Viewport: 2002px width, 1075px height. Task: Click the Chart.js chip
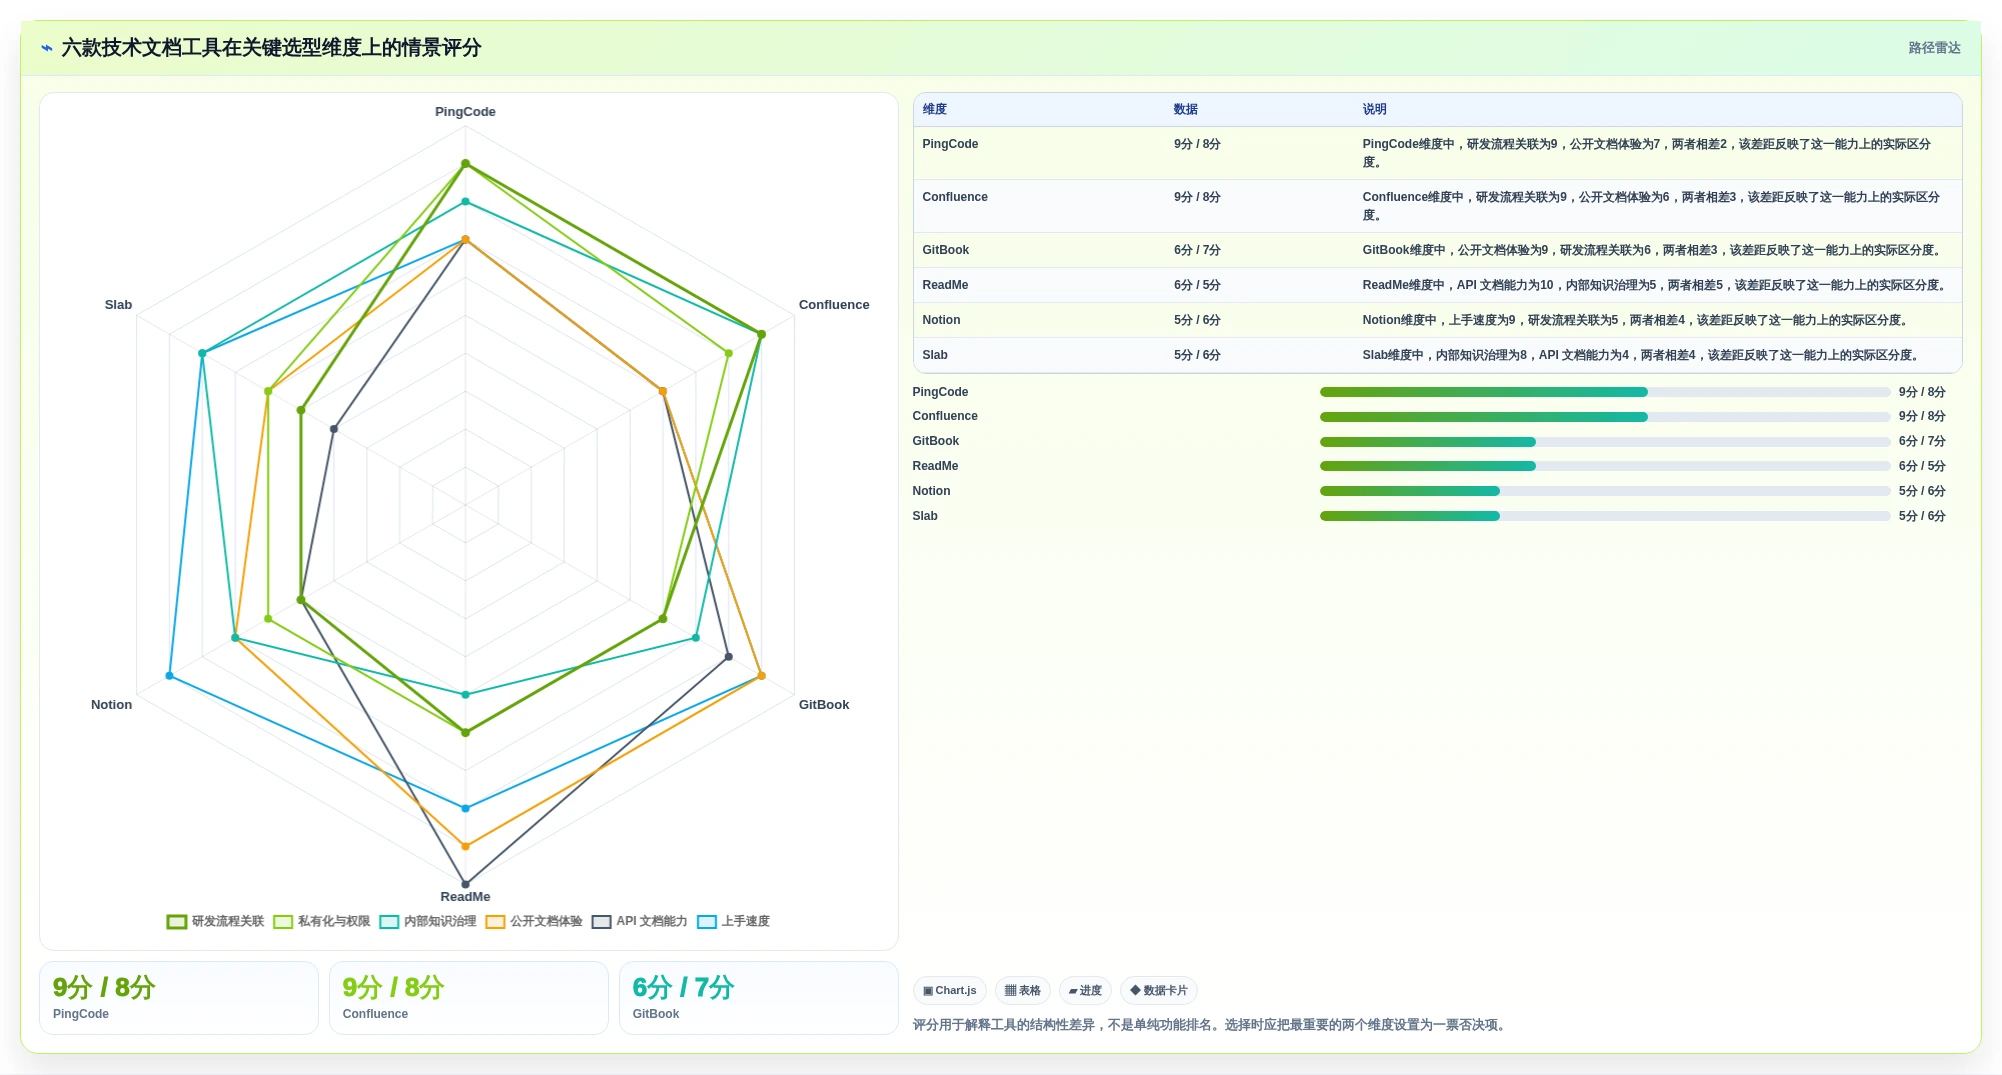950,991
